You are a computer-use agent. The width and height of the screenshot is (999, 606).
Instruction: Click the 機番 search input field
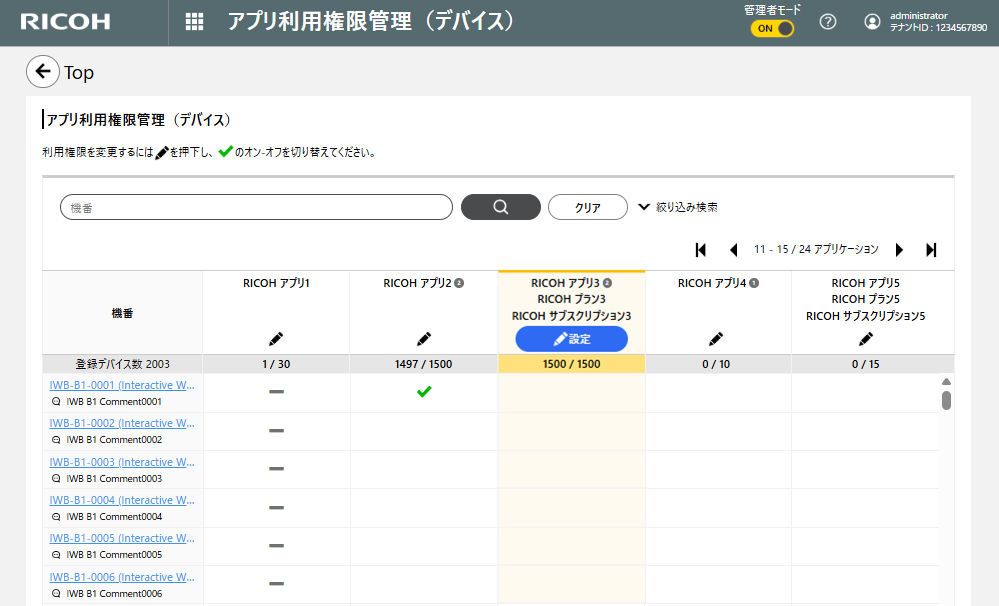pos(256,207)
